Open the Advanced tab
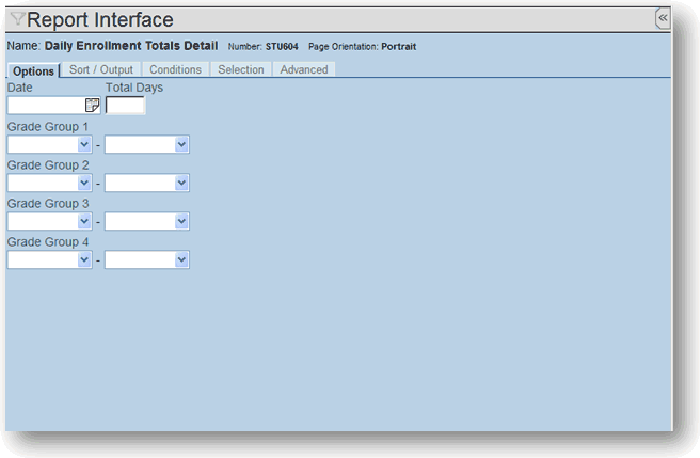 (x=304, y=70)
